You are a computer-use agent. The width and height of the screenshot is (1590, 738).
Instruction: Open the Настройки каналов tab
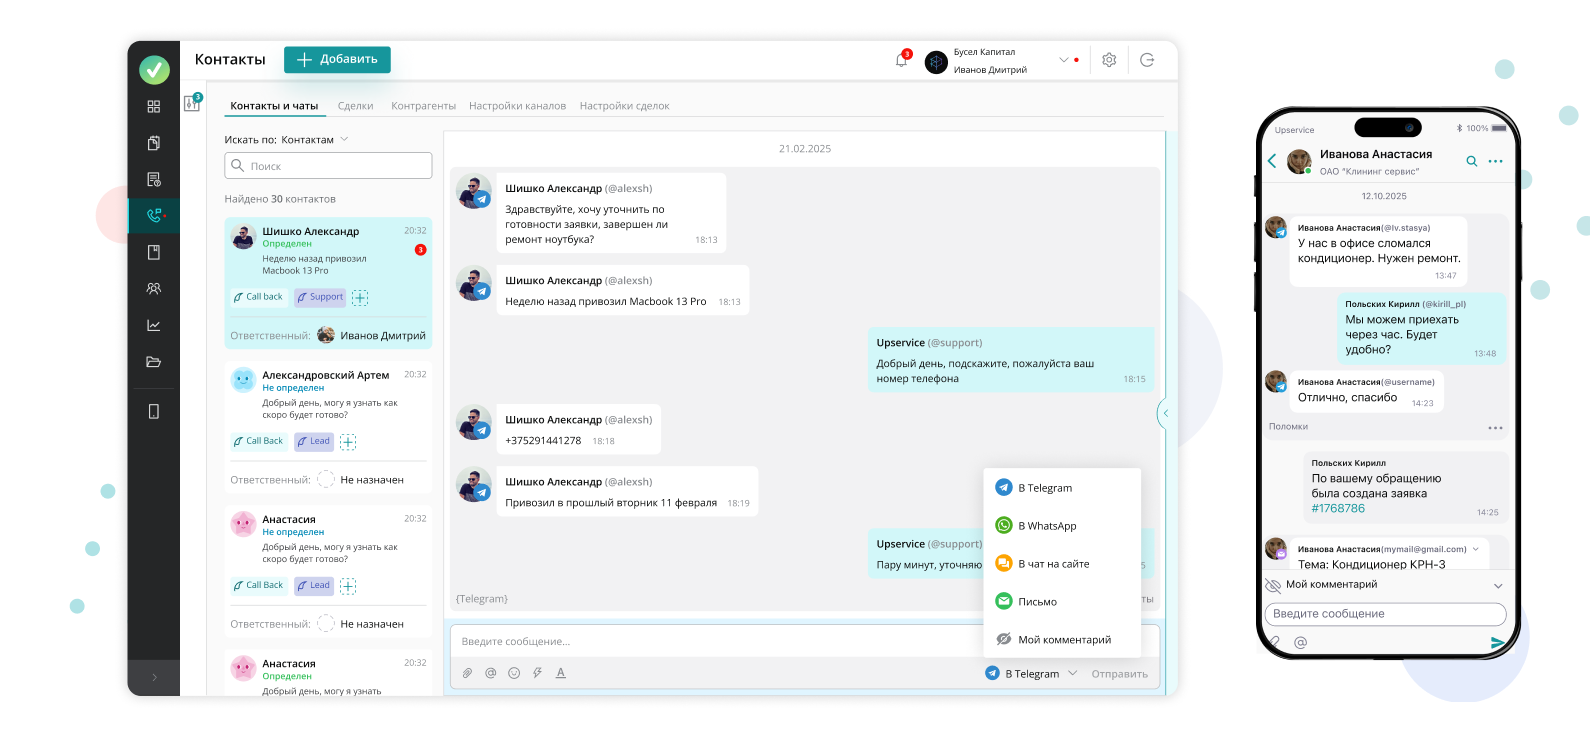pos(517,106)
